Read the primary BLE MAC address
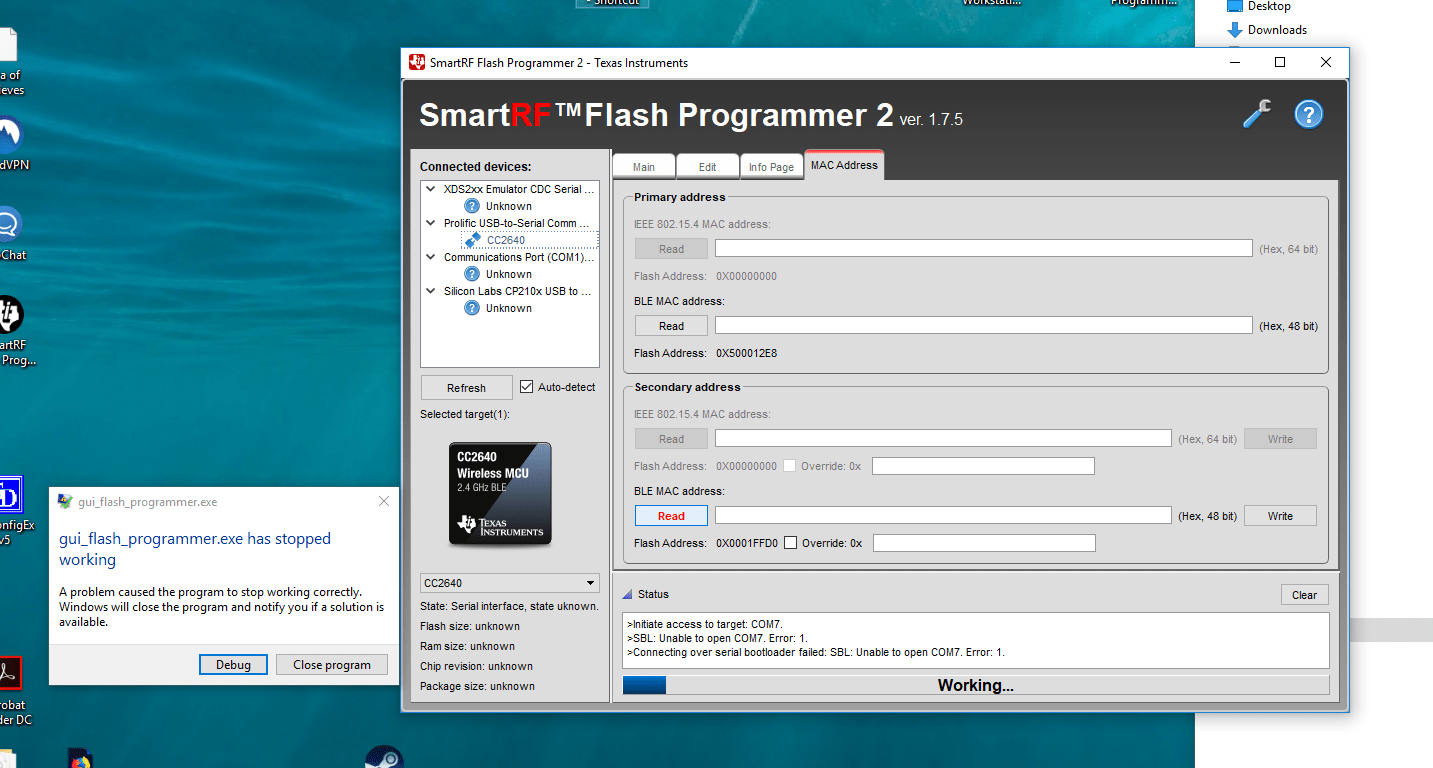 click(x=672, y=326)
